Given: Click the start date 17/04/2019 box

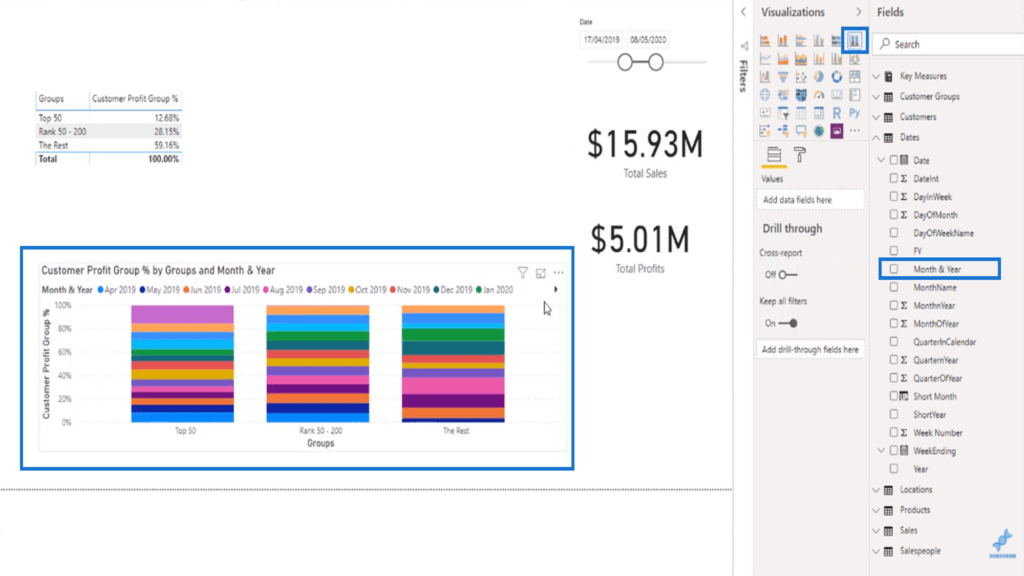Looking at the screenshot, I should click(601, 40).
